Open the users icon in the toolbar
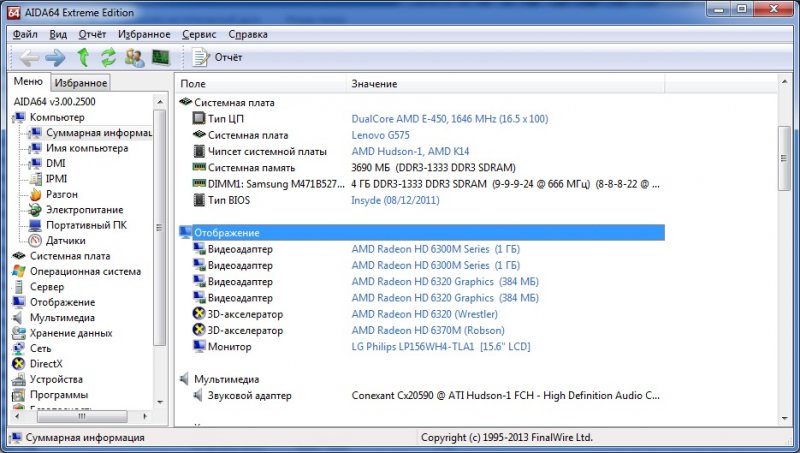Screen dimensions: 800x453 (134, 57)
